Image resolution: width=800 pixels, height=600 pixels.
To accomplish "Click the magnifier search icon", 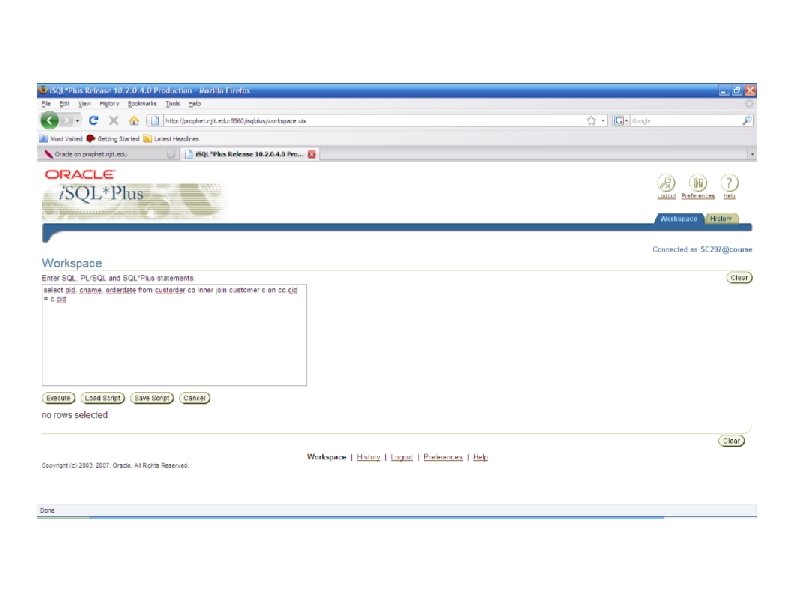I will point(746,120).
